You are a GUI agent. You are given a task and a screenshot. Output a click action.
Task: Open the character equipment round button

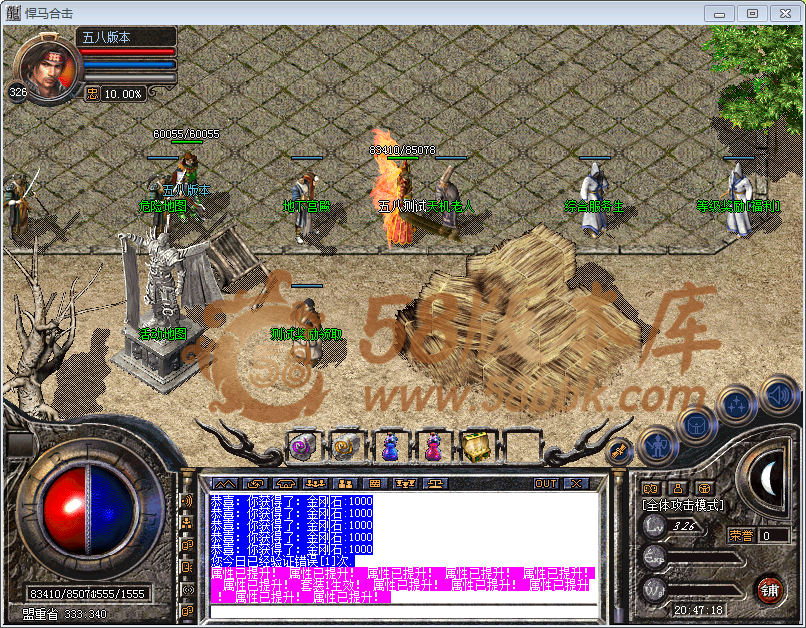click(658, 446)
